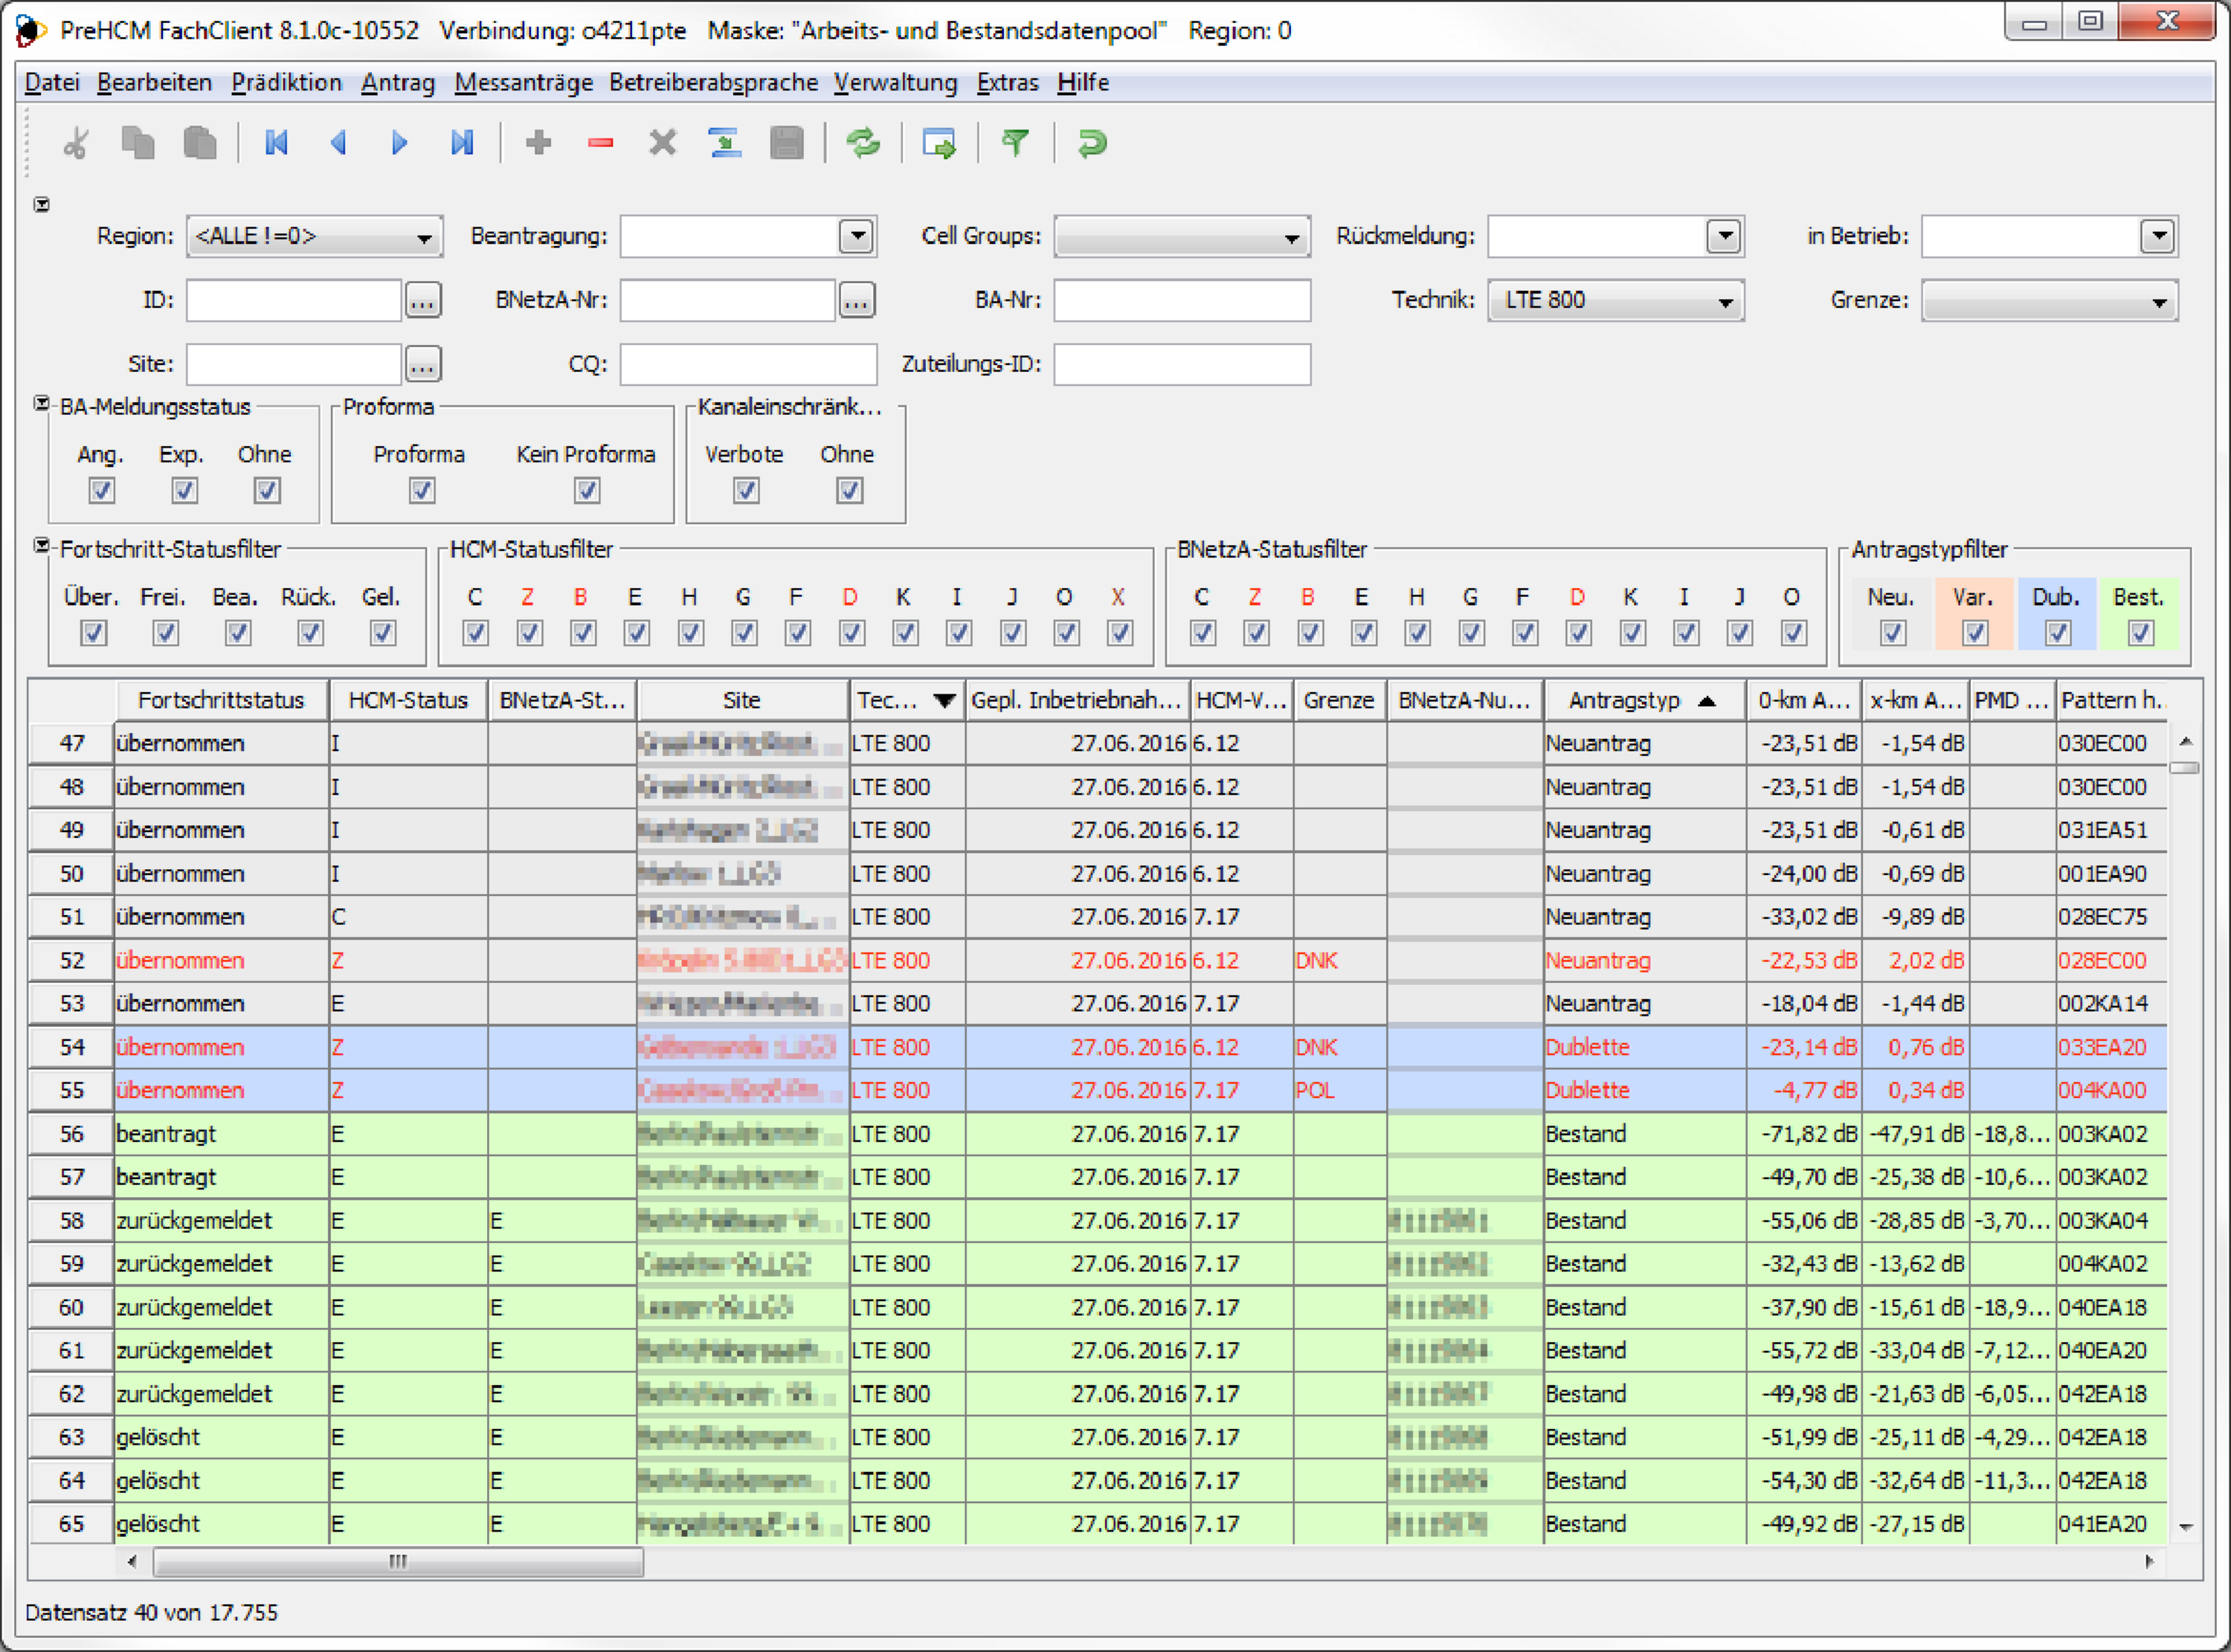Click the X cancel toolbar icon
Image resolution: width=2231 pixels, height=1652 pixels.
pos(662,143)
